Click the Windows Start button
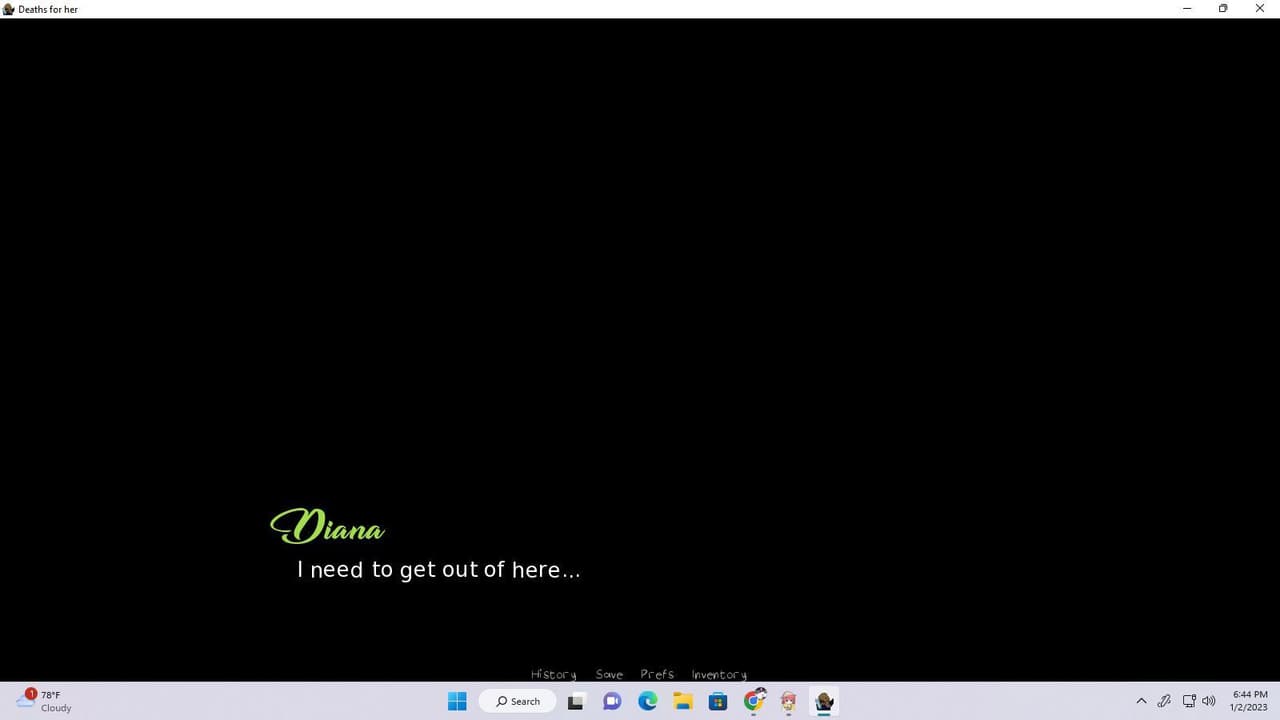The height and width of the screenshot is (720, 1280). point(457,701)
